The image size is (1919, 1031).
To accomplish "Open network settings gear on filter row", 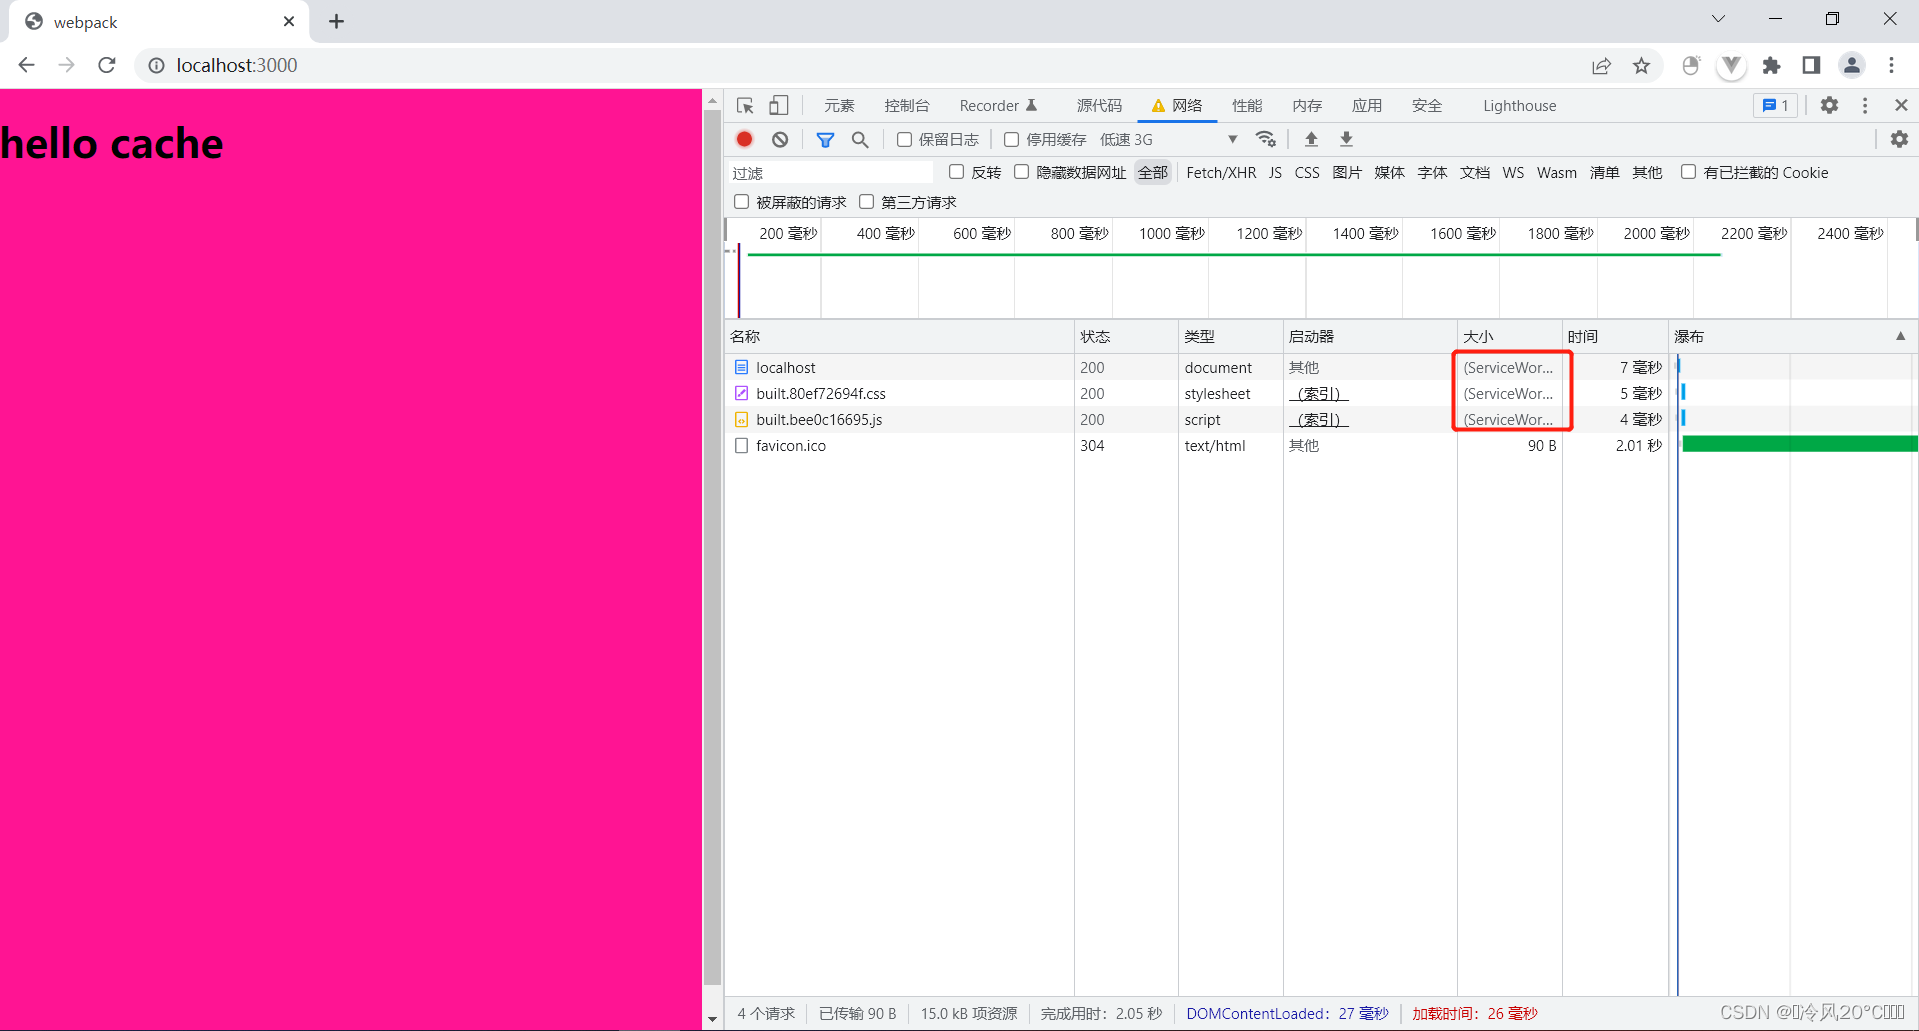I will tap(1899, 139).
